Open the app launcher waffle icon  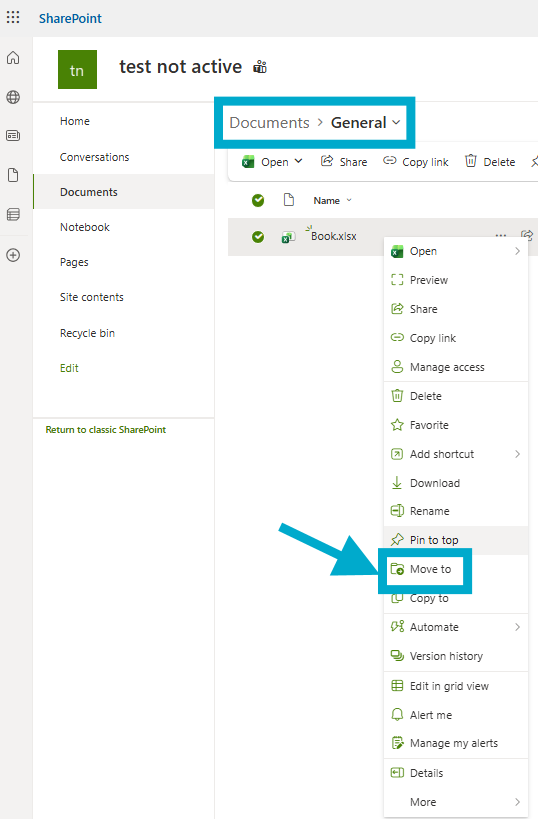tap(13, 17)
